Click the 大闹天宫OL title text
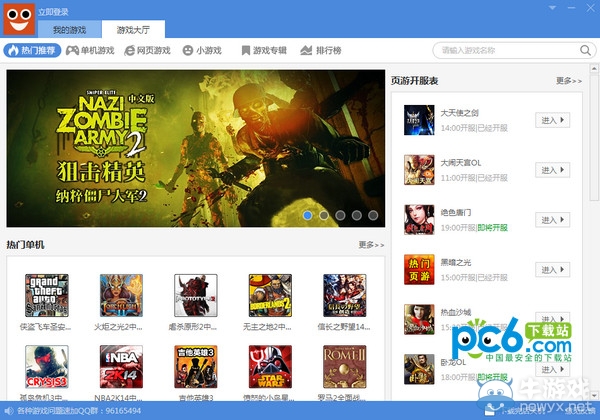Image resolution: width=600 pixels, height=420 pixels. (x=461, y=163)
